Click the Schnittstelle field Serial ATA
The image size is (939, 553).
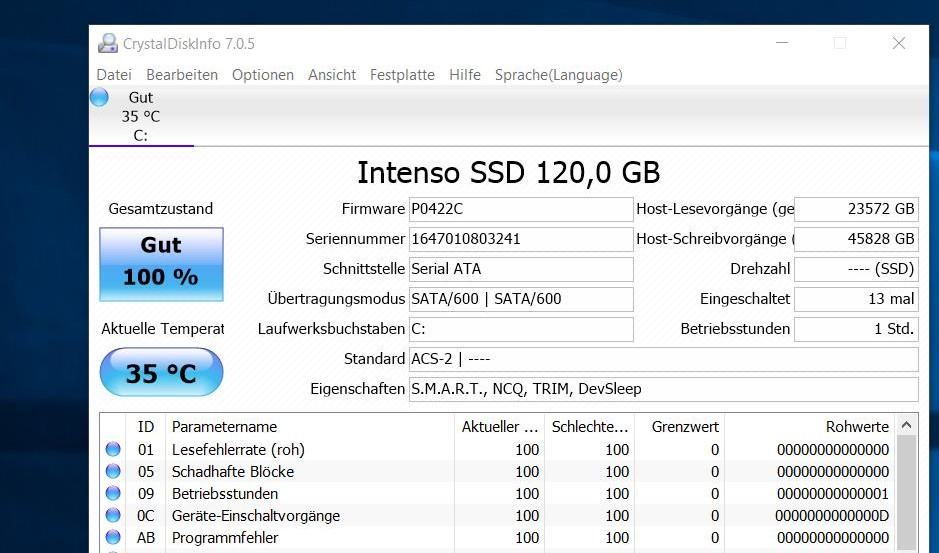[521, 269]
